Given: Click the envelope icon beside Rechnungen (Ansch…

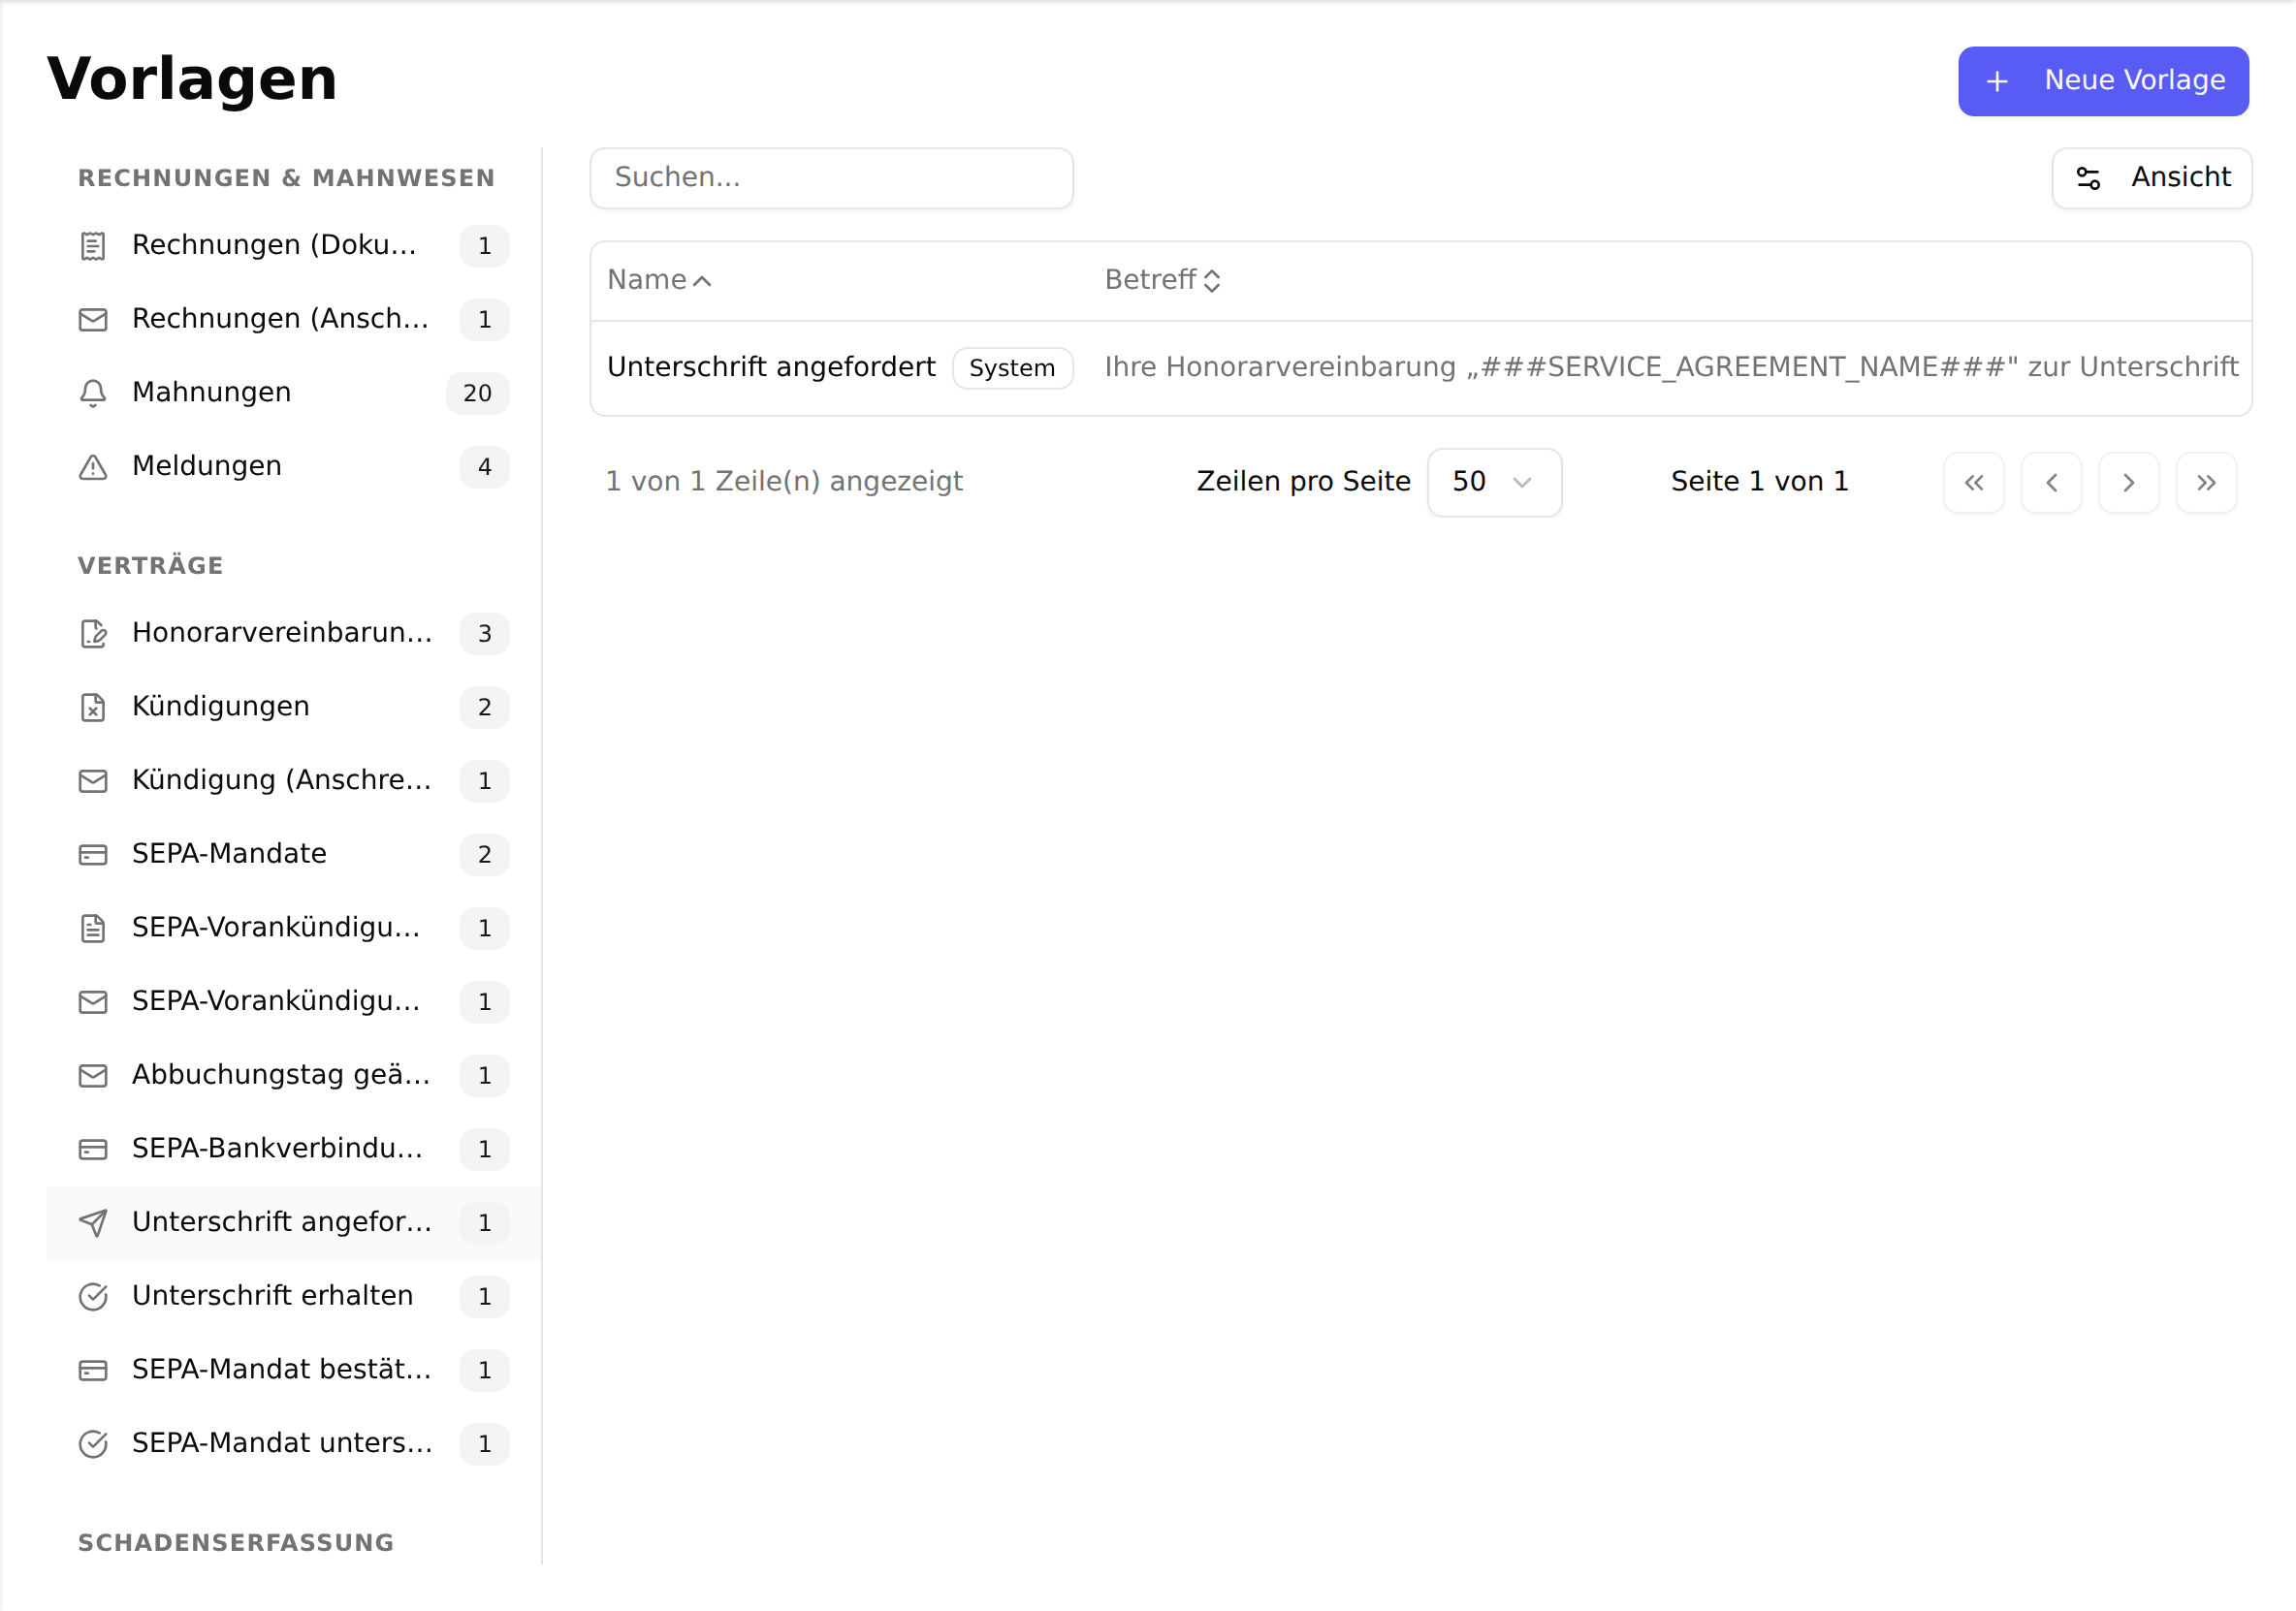Looking at the screenshot, I should coord(93,320).
